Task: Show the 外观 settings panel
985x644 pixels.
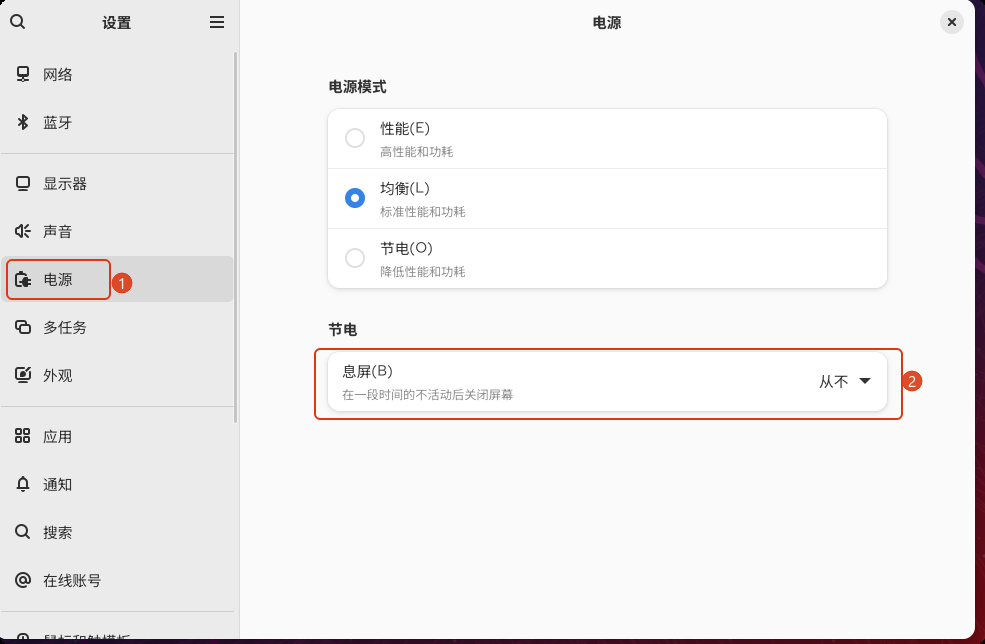Action: (117, 375)
